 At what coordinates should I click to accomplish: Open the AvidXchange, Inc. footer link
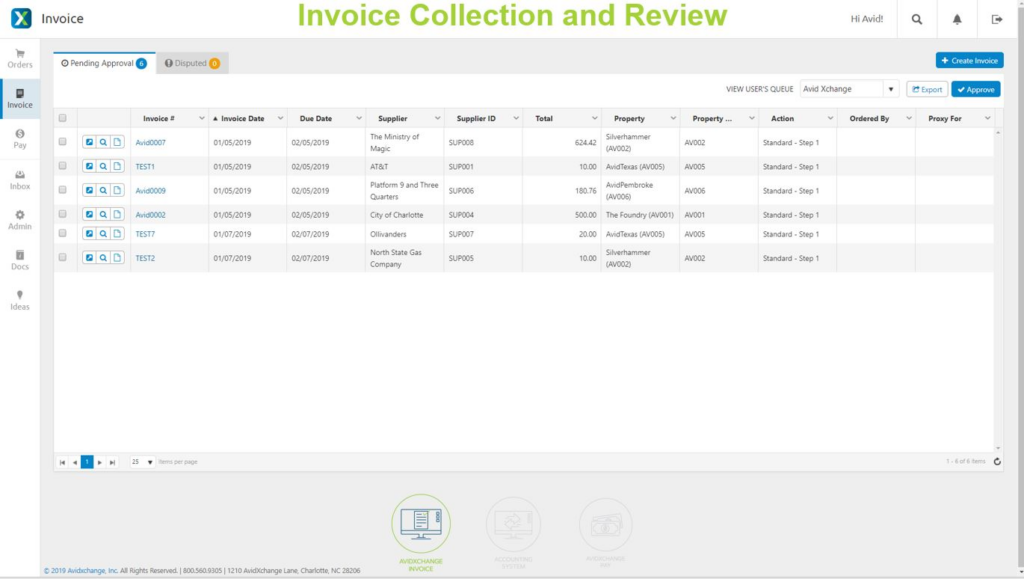click(x=80, y=571)
